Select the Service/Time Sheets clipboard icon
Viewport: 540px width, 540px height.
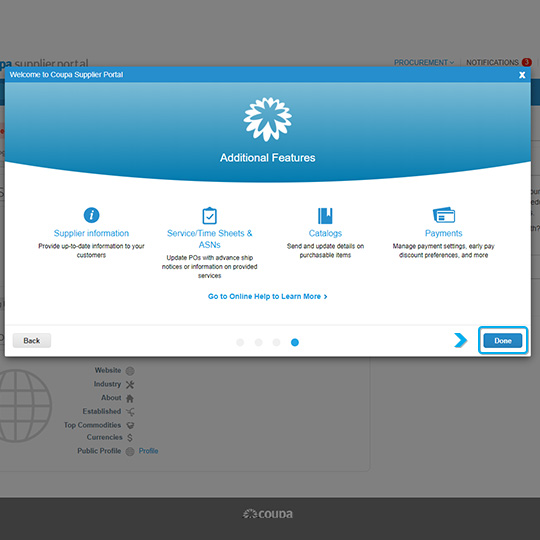pyautogui.click(x=209, y=216)
